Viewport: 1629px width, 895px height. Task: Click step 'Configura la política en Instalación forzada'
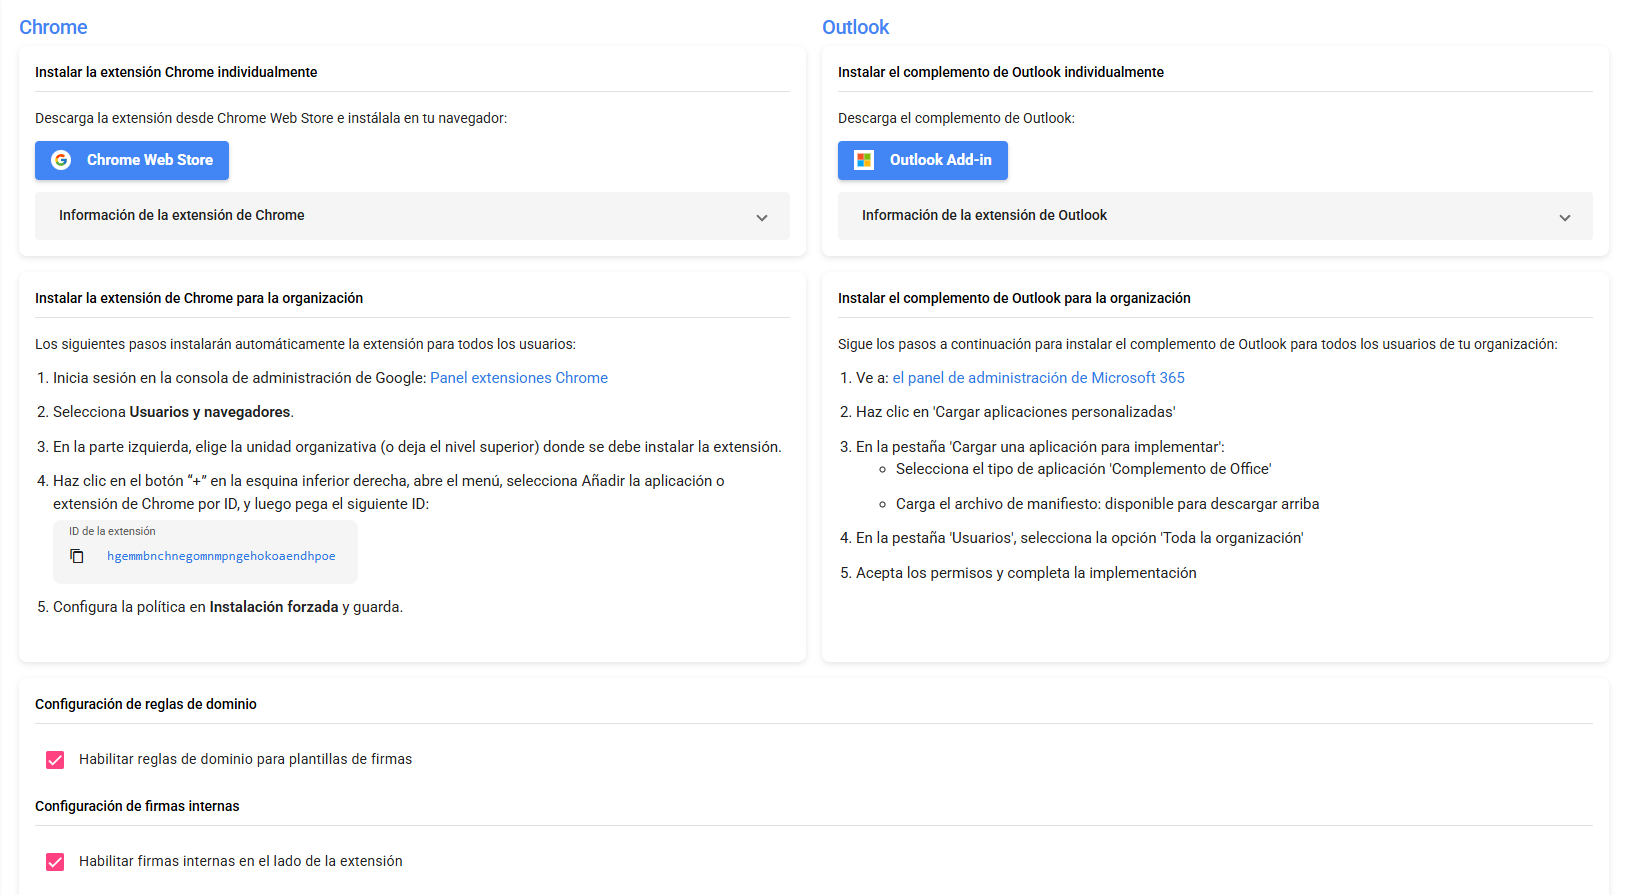228,607
